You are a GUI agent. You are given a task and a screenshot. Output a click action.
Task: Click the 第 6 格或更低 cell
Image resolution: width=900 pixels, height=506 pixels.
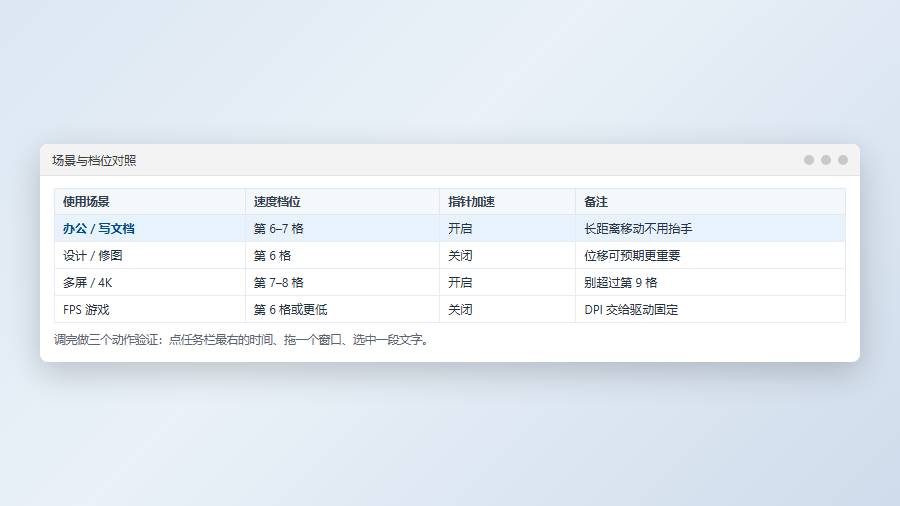pyautogui.click(x=342, y=309)
